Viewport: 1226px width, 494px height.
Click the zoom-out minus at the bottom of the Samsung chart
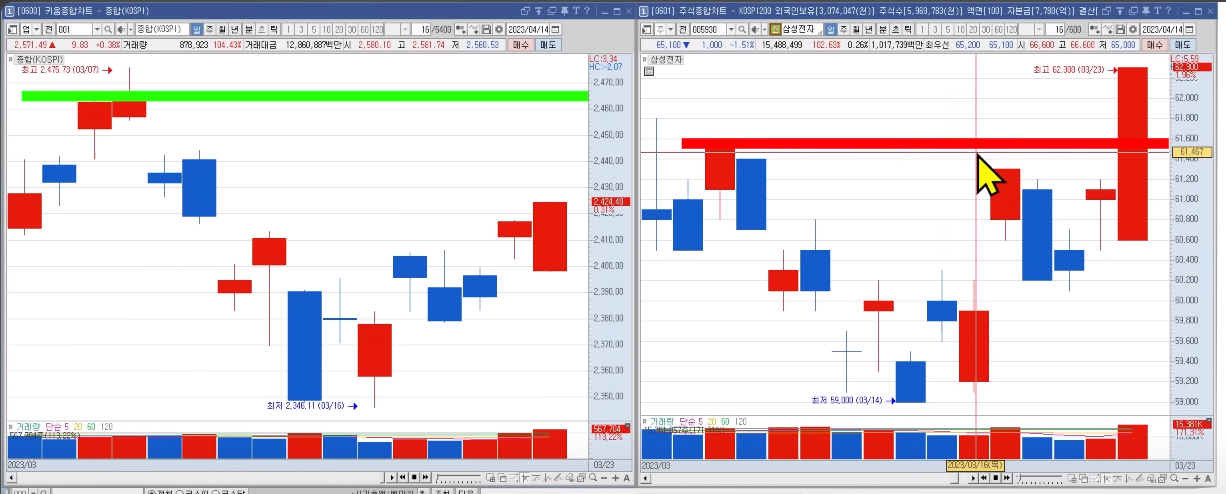(x=1185, y=478)
